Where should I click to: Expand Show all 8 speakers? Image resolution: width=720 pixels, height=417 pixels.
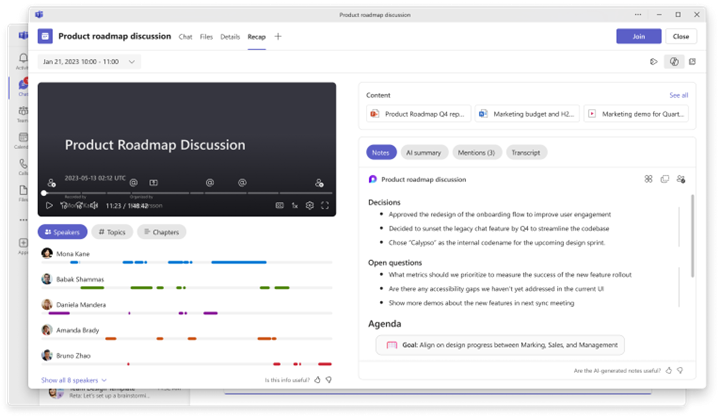click(x=74, y=380)
